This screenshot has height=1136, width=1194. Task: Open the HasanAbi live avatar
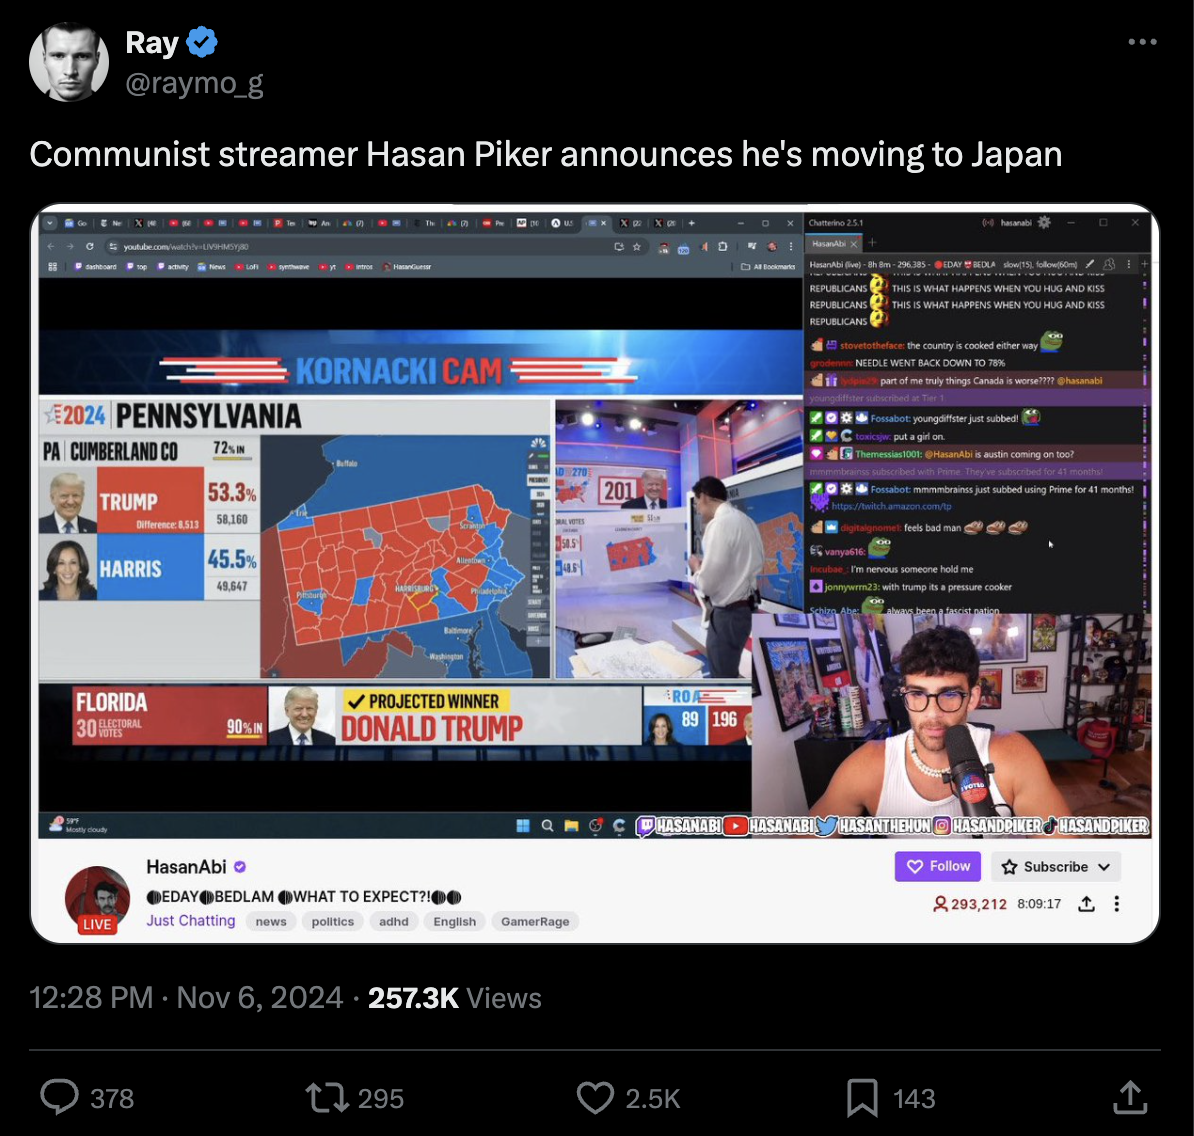[97, 900]
